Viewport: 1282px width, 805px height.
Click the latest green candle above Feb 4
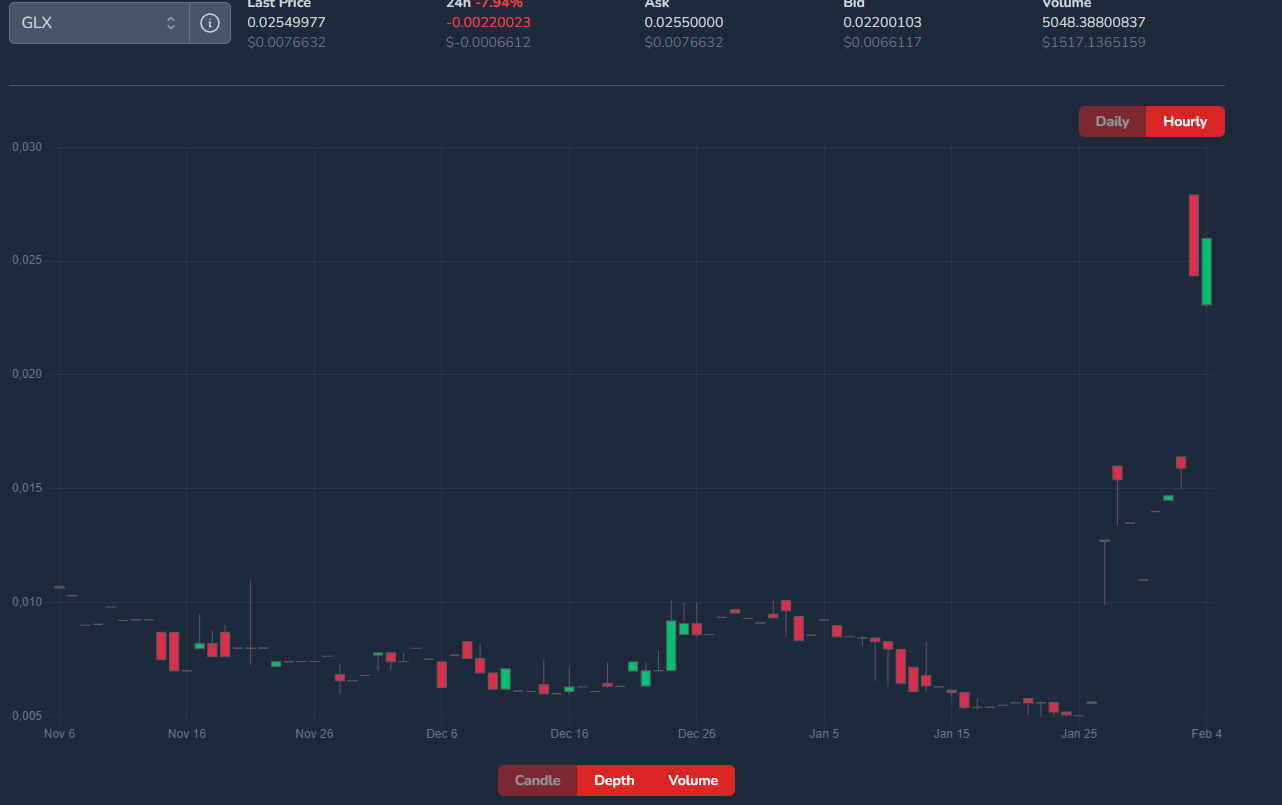[1207, 271]
